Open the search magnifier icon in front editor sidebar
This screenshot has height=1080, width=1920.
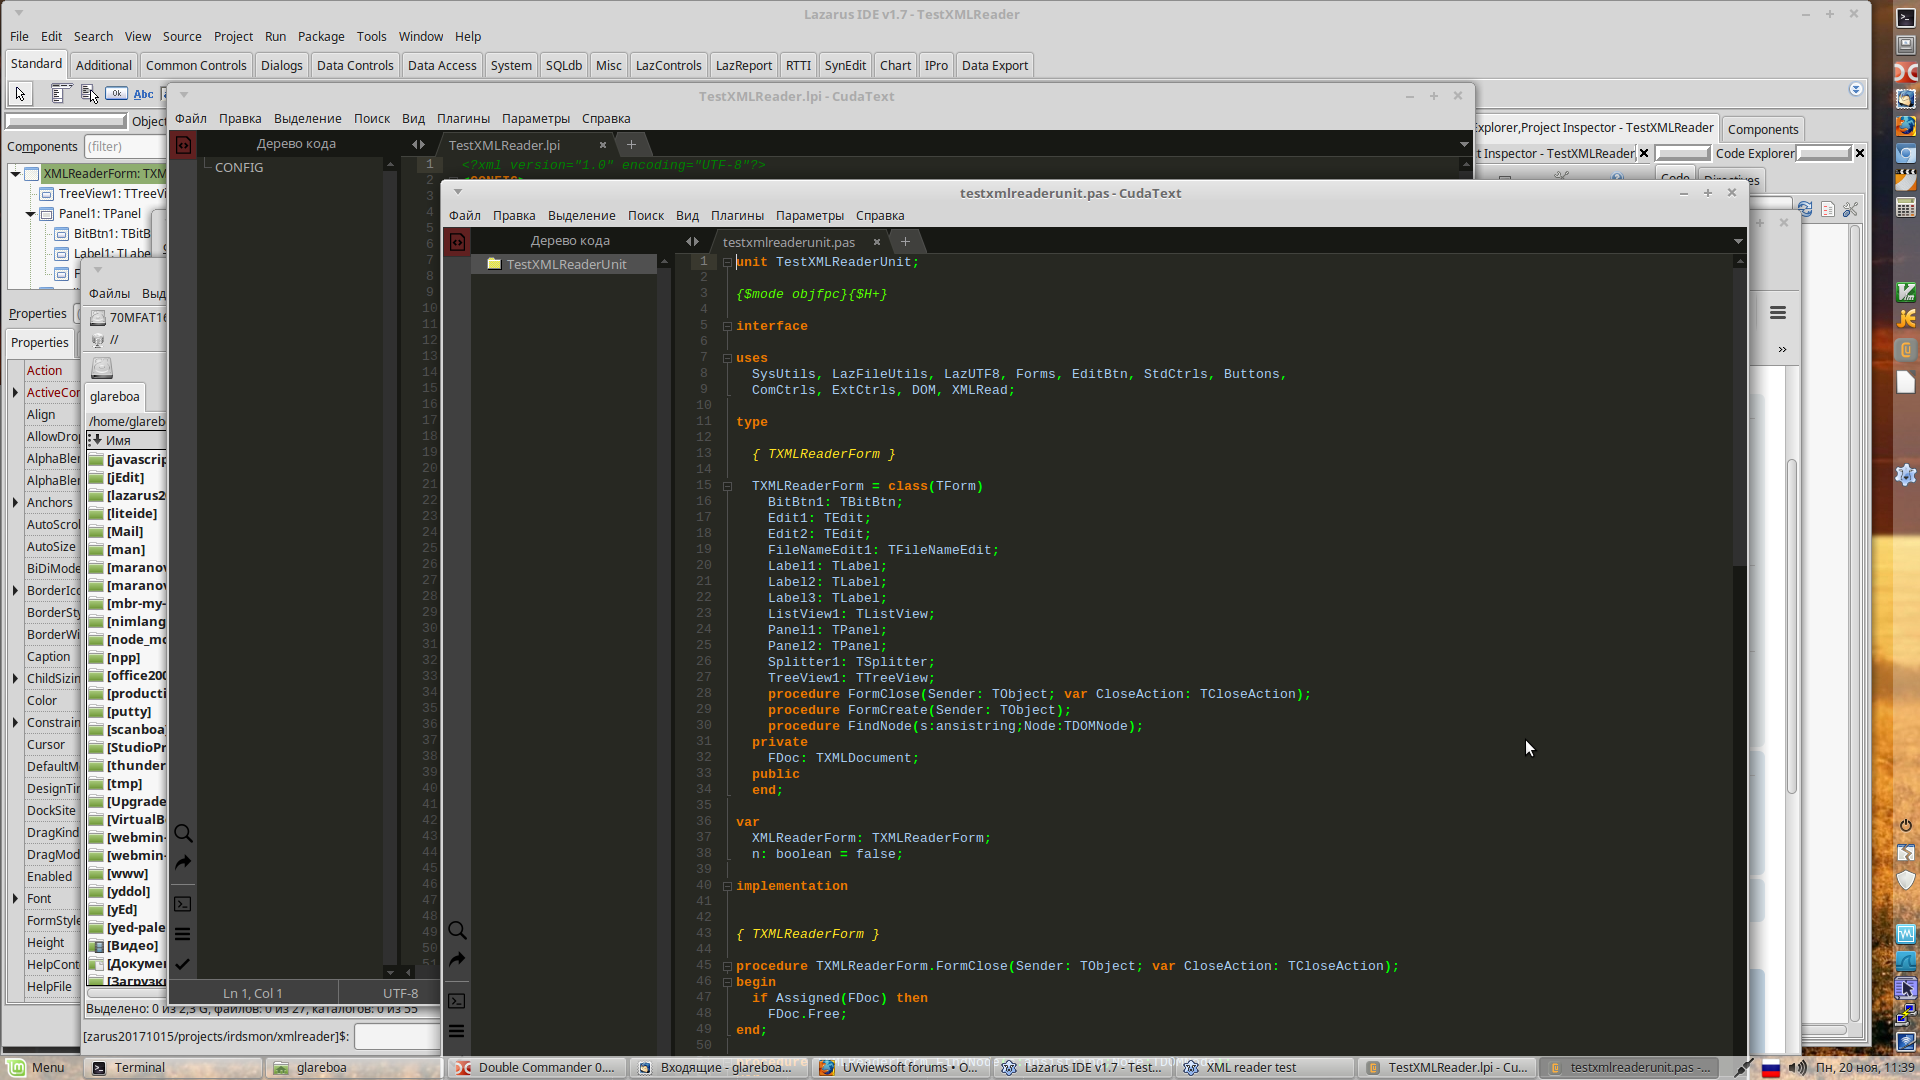(457, 931)
